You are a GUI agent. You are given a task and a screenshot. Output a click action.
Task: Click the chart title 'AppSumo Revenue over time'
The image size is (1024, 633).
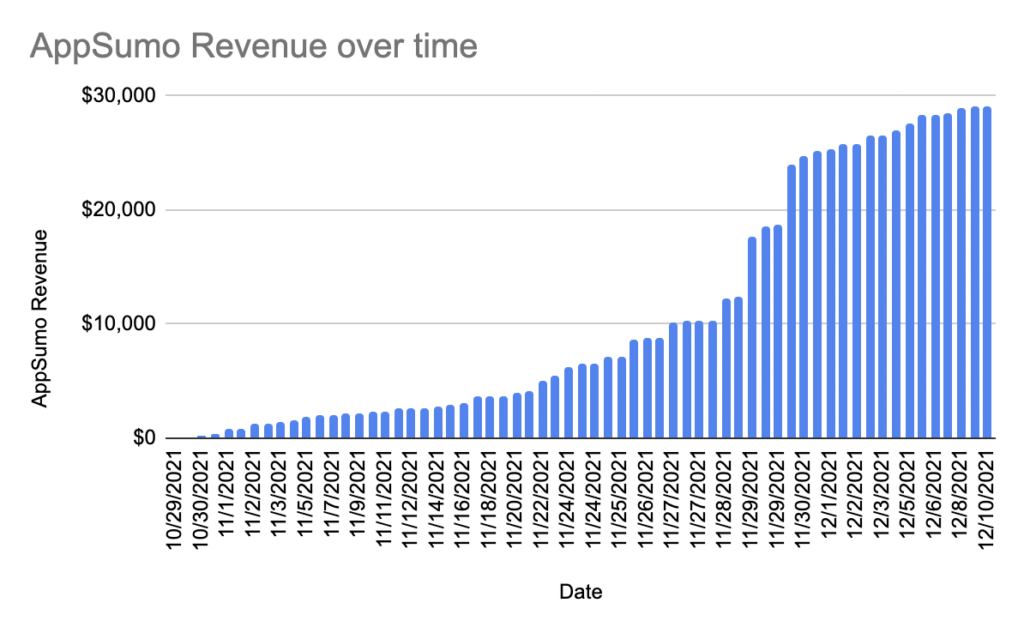[x=253, y=47]
